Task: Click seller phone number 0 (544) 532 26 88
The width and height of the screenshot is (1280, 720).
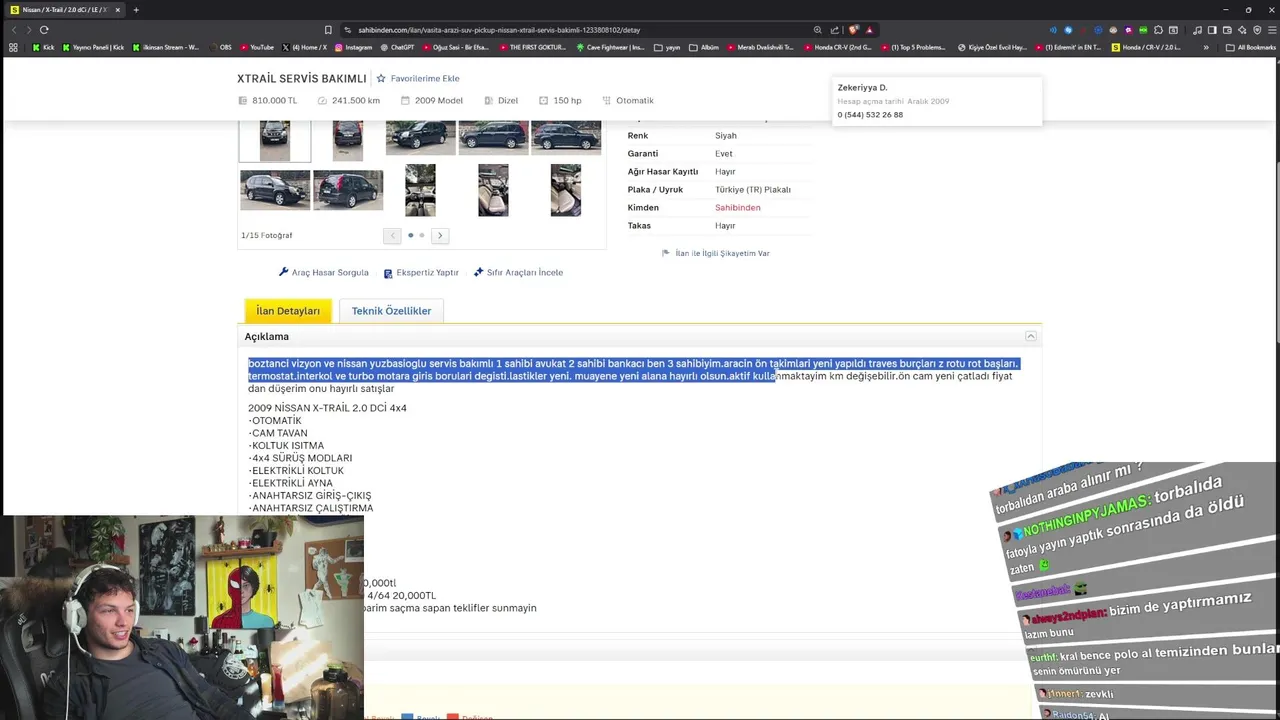Action: pos(870,115)
